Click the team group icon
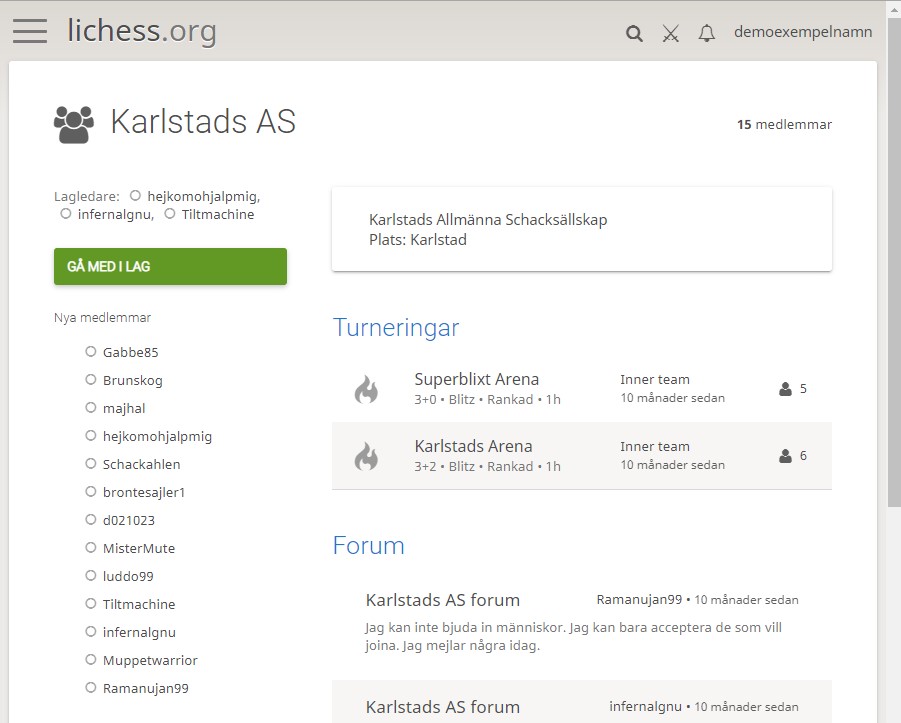The height and width of the screenshot is (723, 901). (x=73, y=123)
